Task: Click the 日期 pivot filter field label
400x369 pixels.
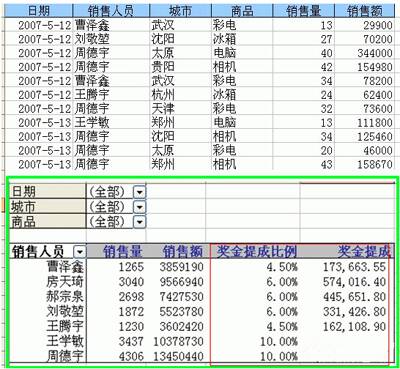Action: pos(48,192)
